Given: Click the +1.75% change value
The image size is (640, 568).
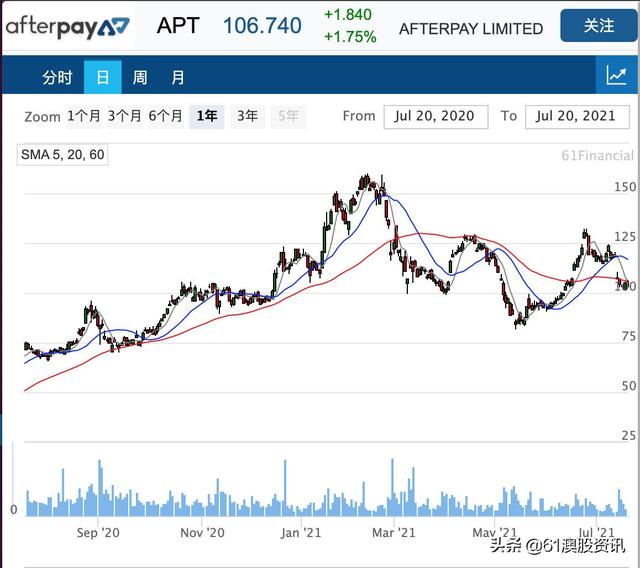Looking at the screenshot, I should pyautogui.click(x=350, y=37).
